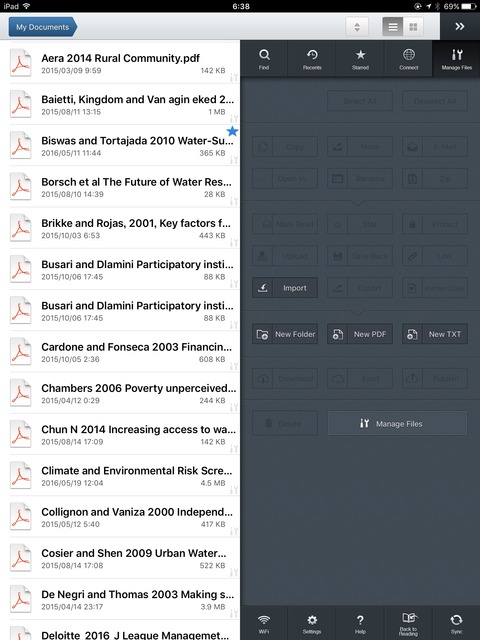
Task: Click the Import button
Action: [x=285, y=288]
